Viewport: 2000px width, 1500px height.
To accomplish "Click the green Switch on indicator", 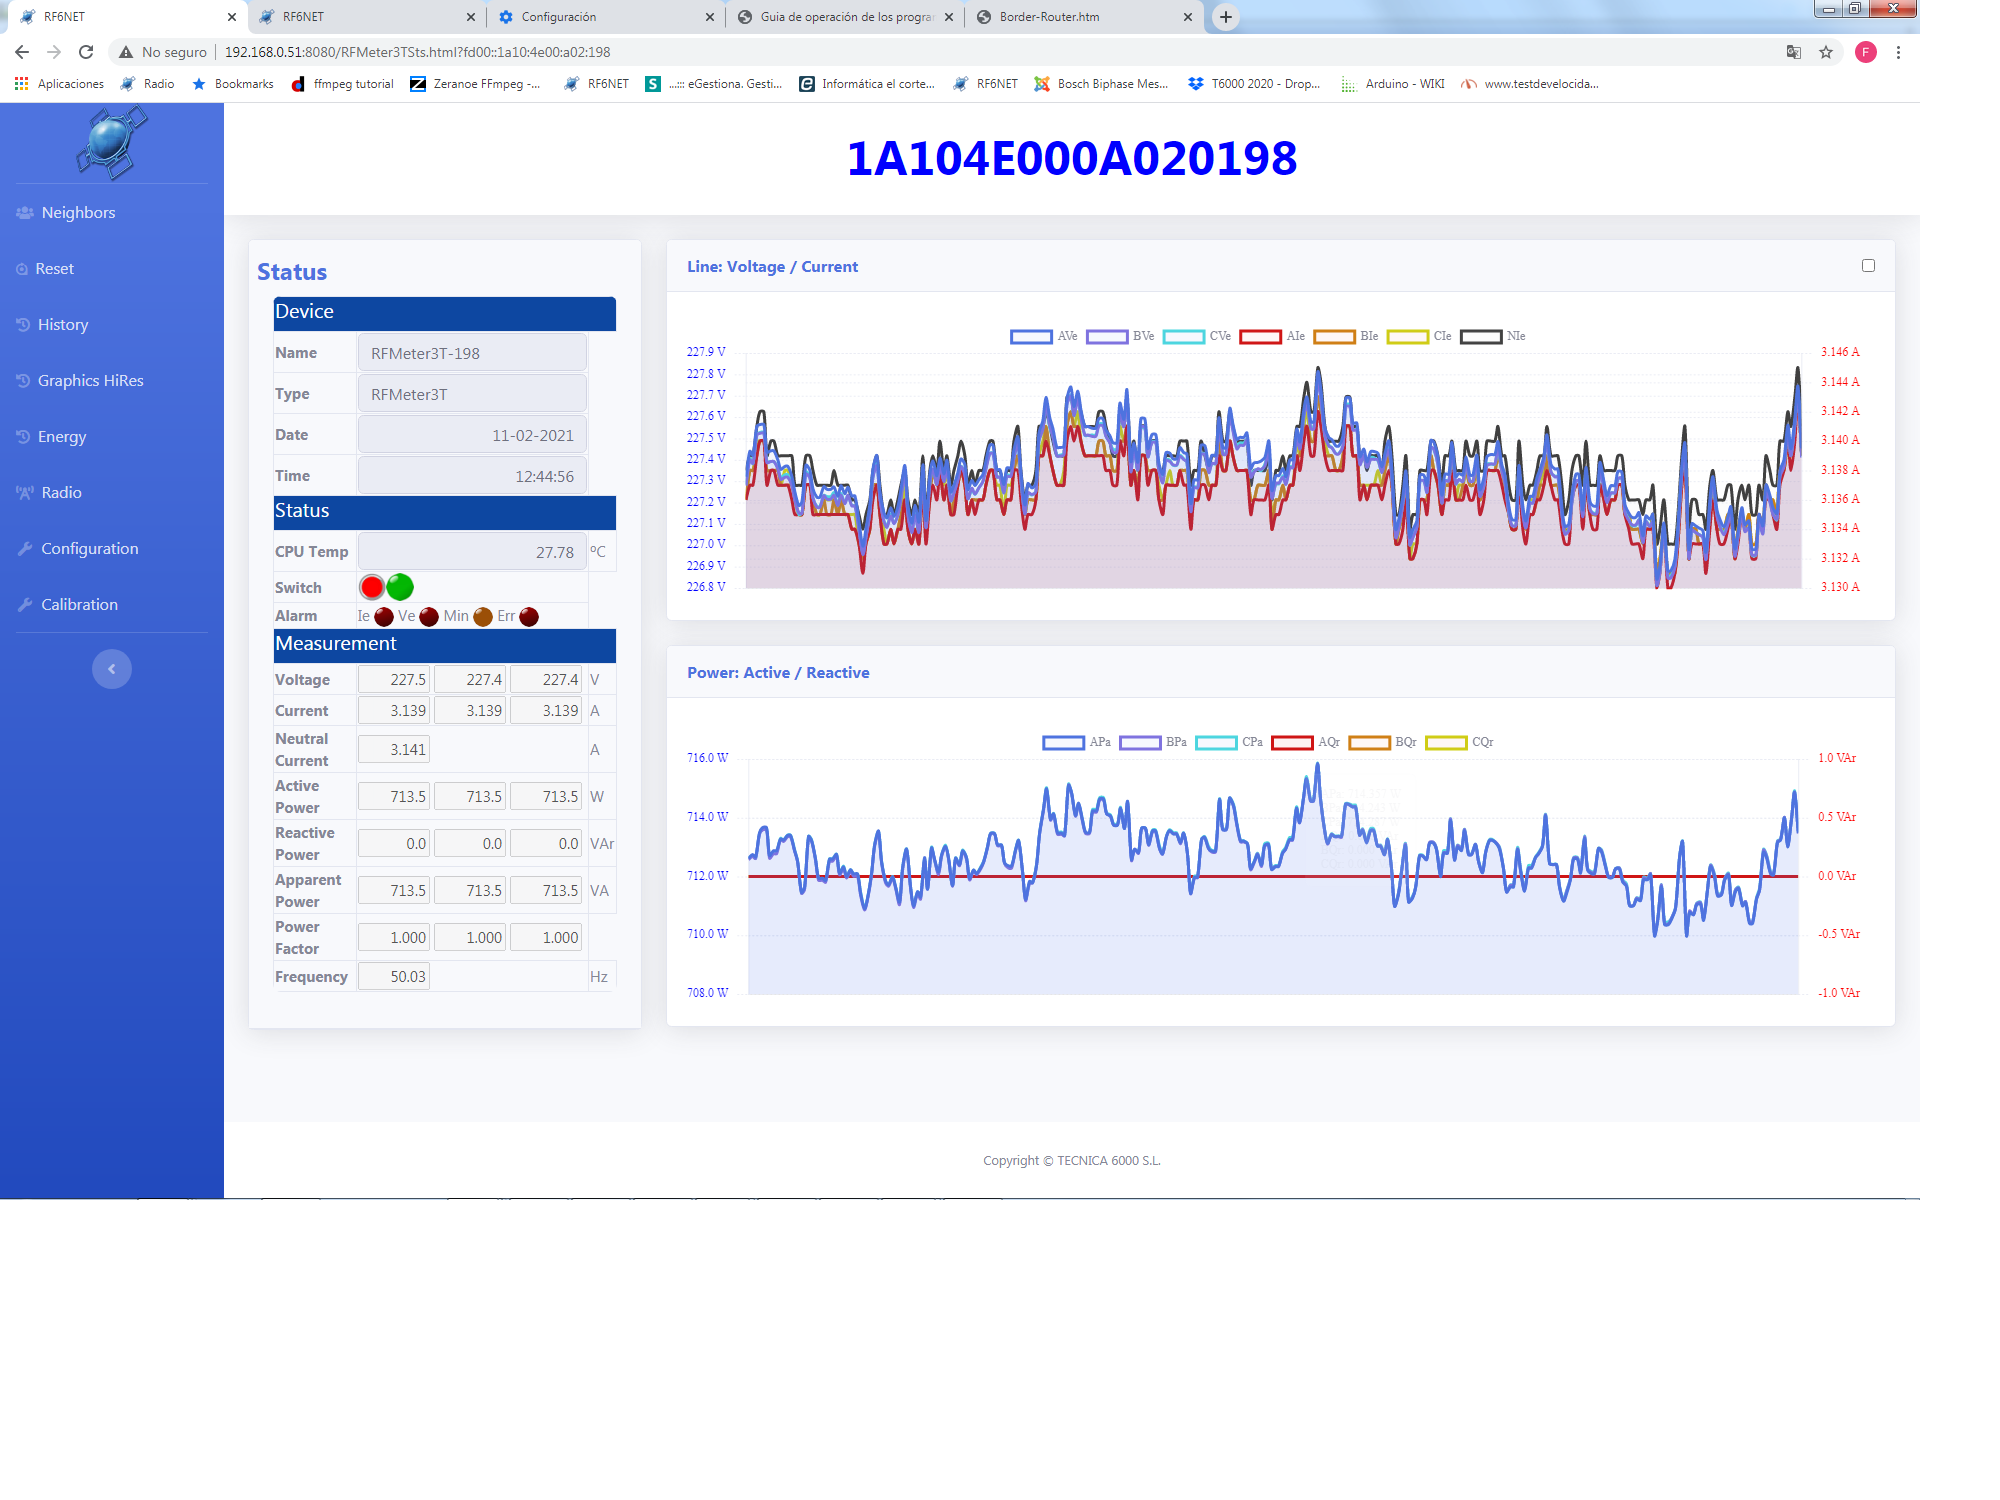I will click(x=400, y=587).
